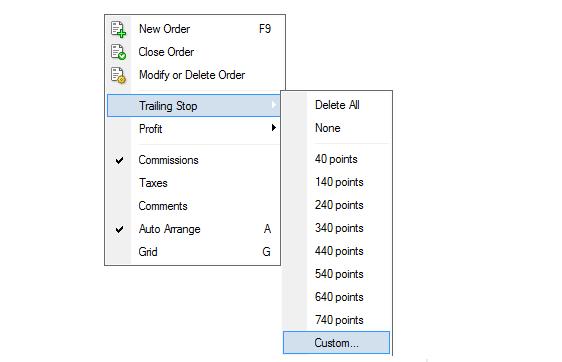Select 40 points trailing stop
This screenshot has width=562, height=362.
pyautogui.click(x=336, y=159)
